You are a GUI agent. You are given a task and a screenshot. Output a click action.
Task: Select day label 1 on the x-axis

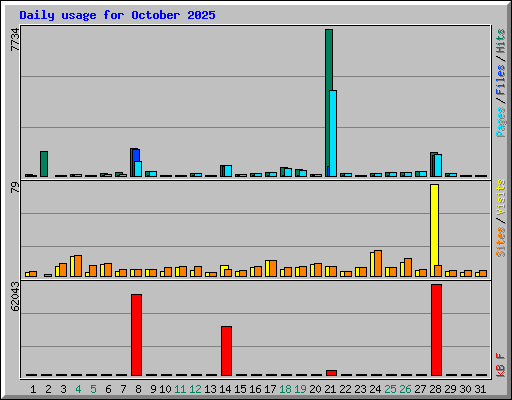coord(33,389)
